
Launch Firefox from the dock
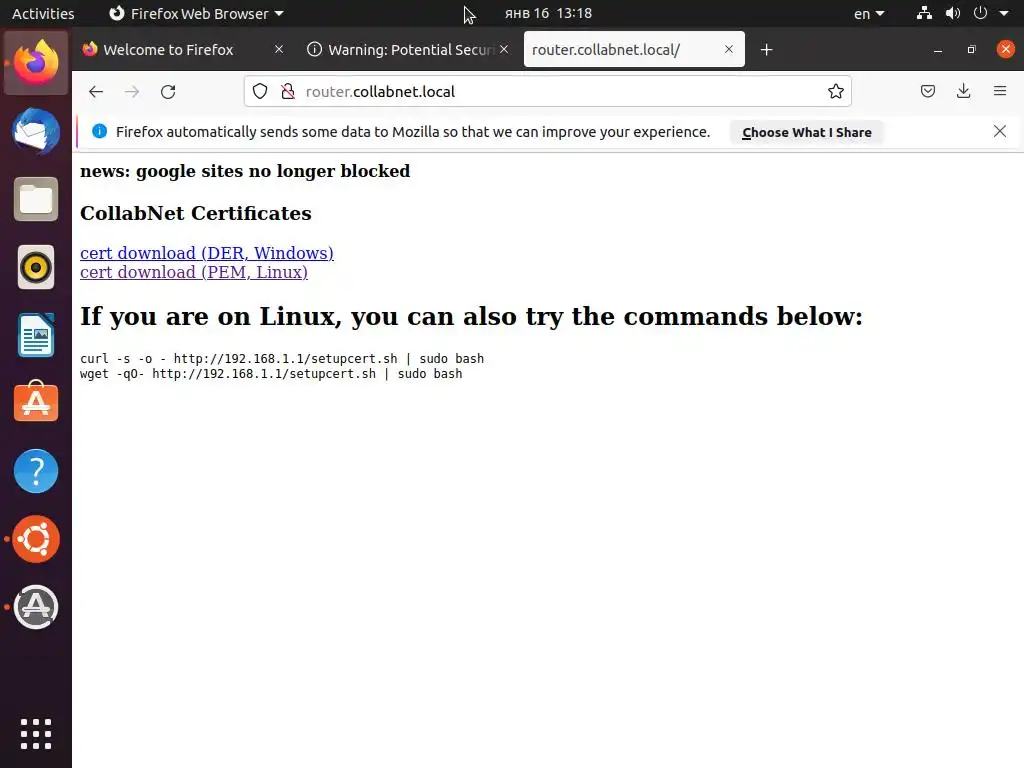click(x=36, y=63)
